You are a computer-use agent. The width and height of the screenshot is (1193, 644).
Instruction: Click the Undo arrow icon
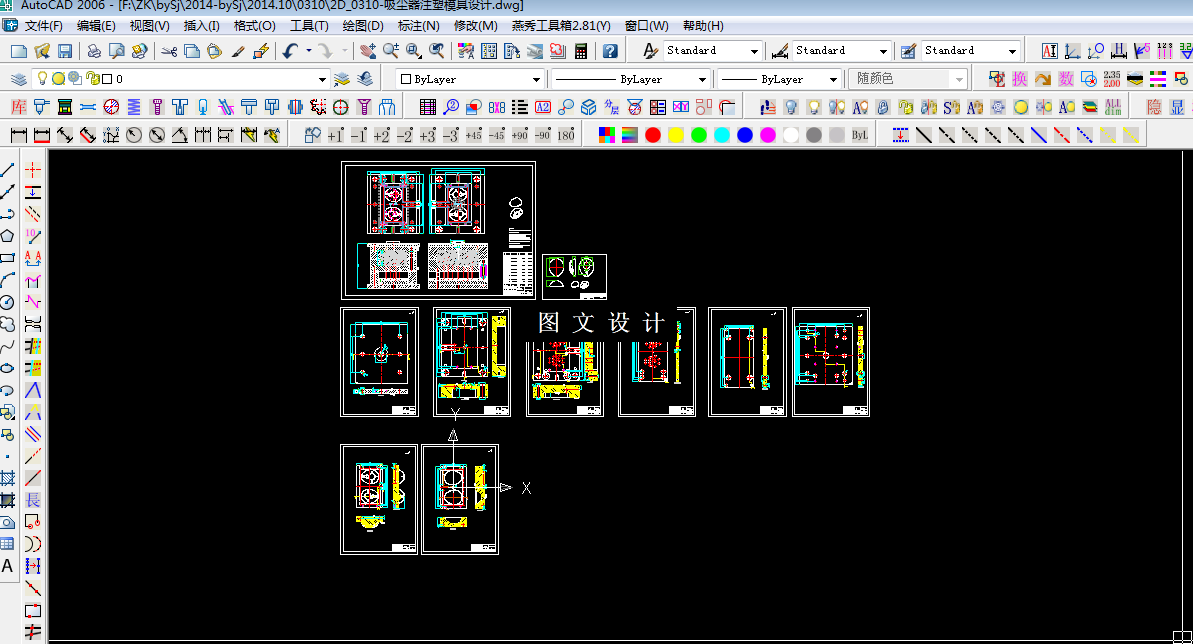[x=290, y=51]
